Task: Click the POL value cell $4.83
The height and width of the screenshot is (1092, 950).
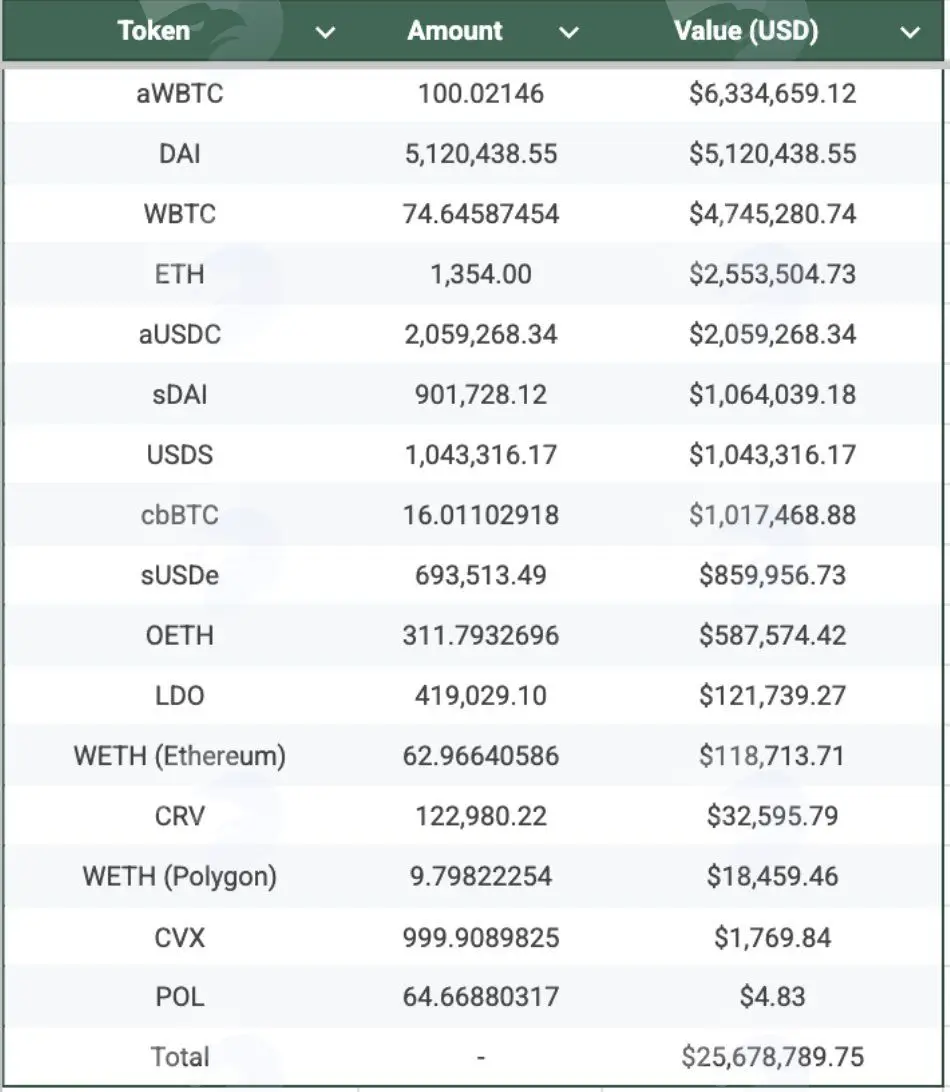Action: point(772,997)
